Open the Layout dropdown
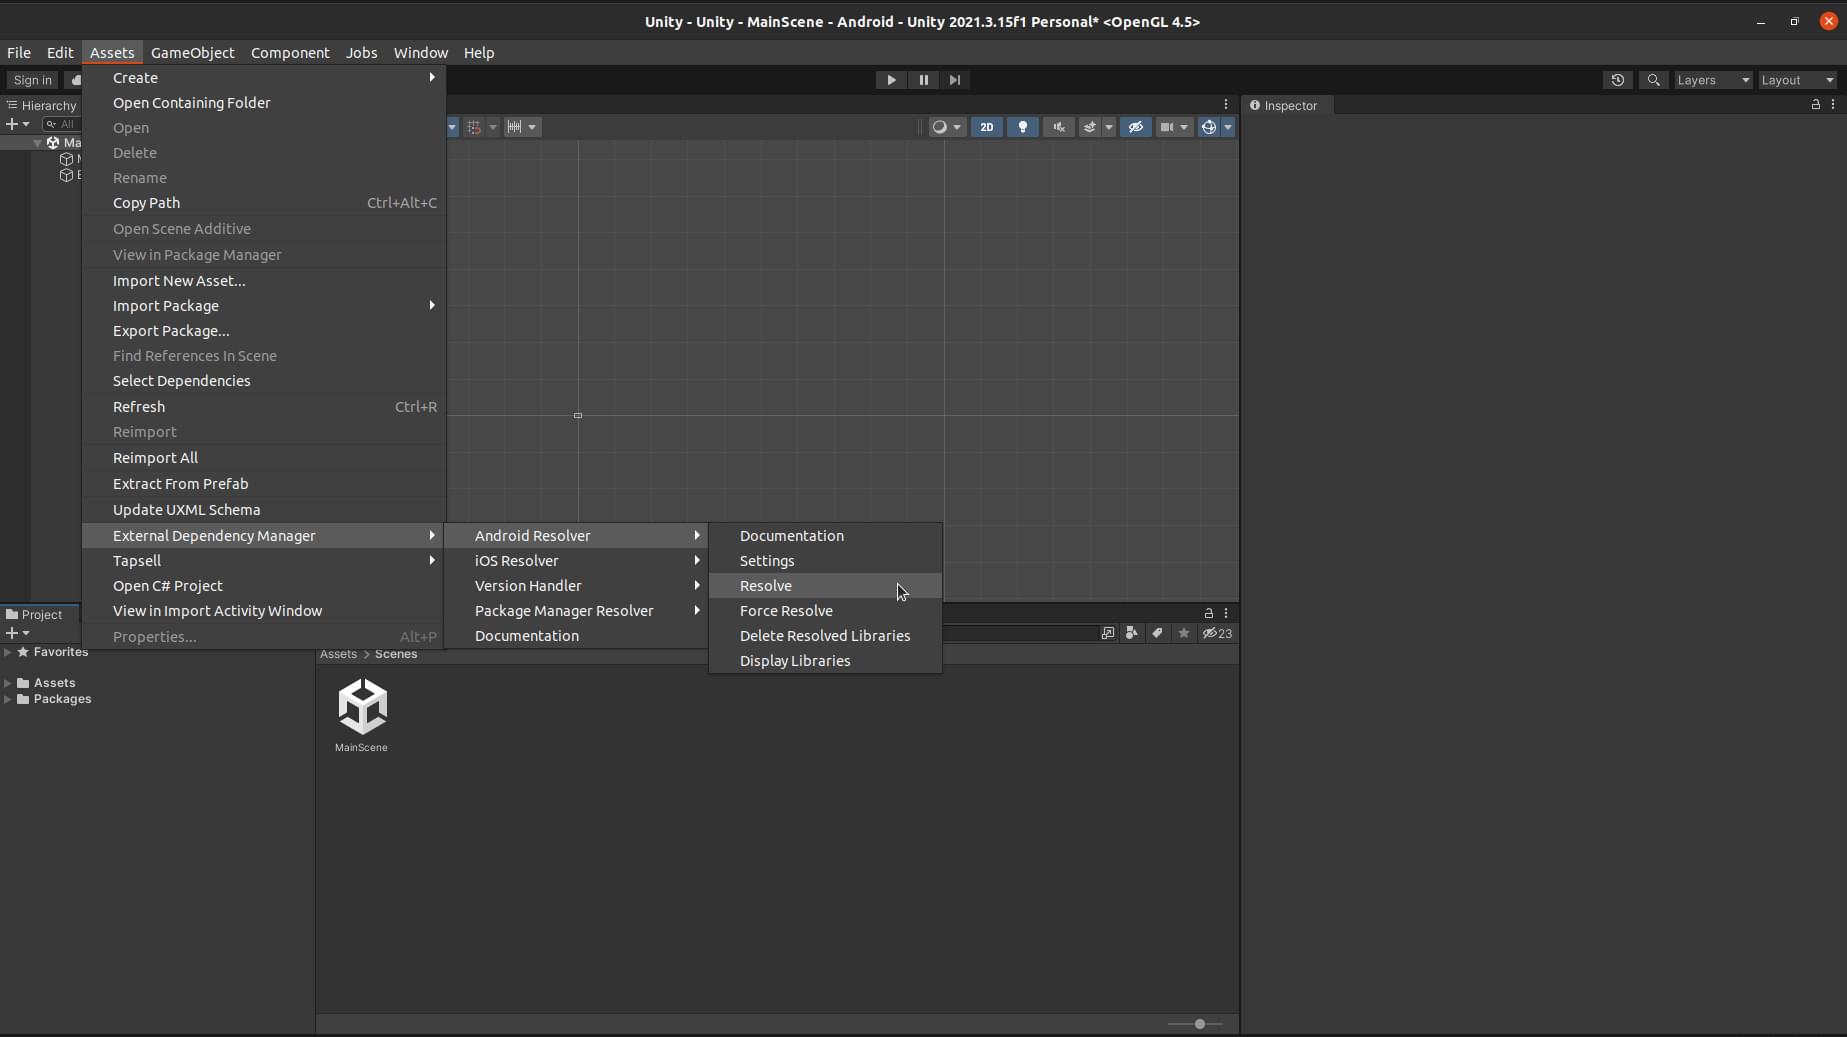Image resolution: width=1847 pixels, height=1037 pixels. [1797, 80]
